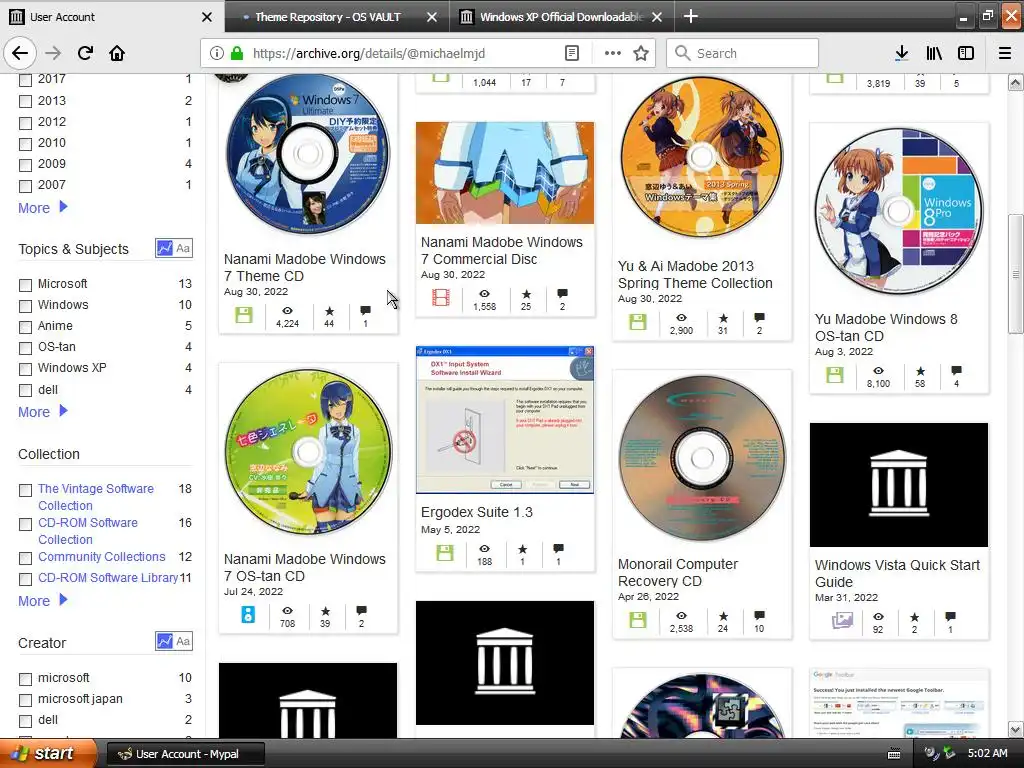The image size is (1024, 768).
Task: Open CD-ROM Software Collection link
Action: [88, 531]
